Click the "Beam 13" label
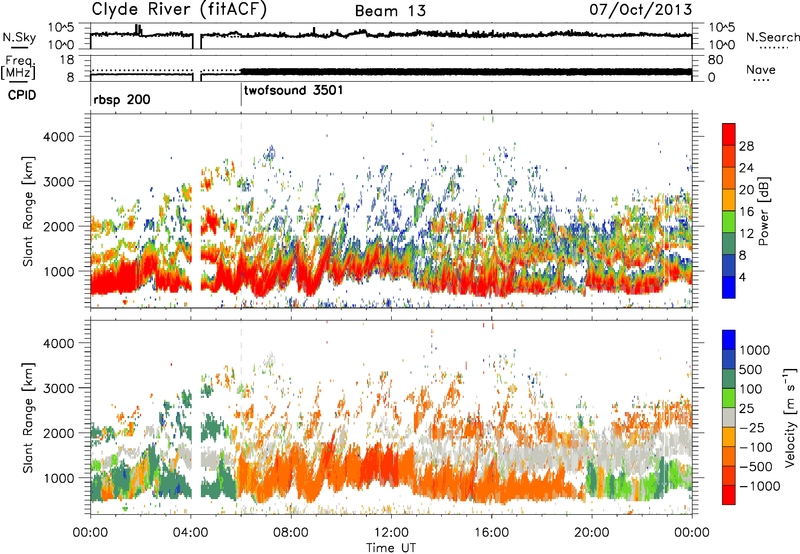This screenshot has width=800, height=554. click(390, 11)
